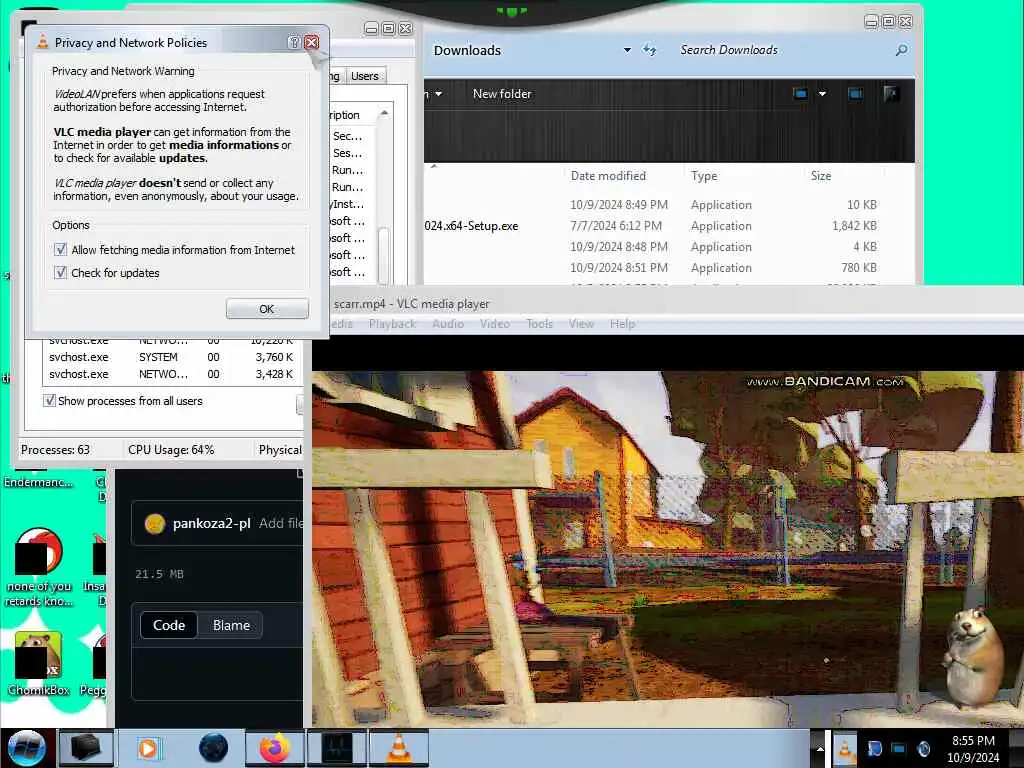
Task: Sort by Type column header
Action: click(x=704, y=176)
